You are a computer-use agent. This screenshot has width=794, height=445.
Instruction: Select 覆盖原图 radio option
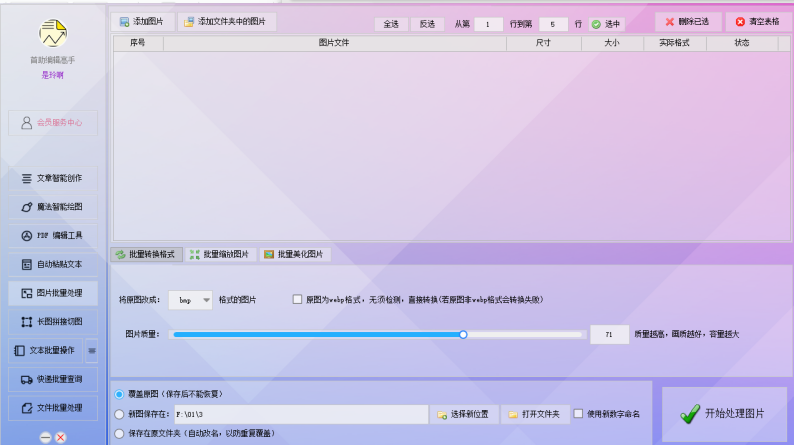119,394
